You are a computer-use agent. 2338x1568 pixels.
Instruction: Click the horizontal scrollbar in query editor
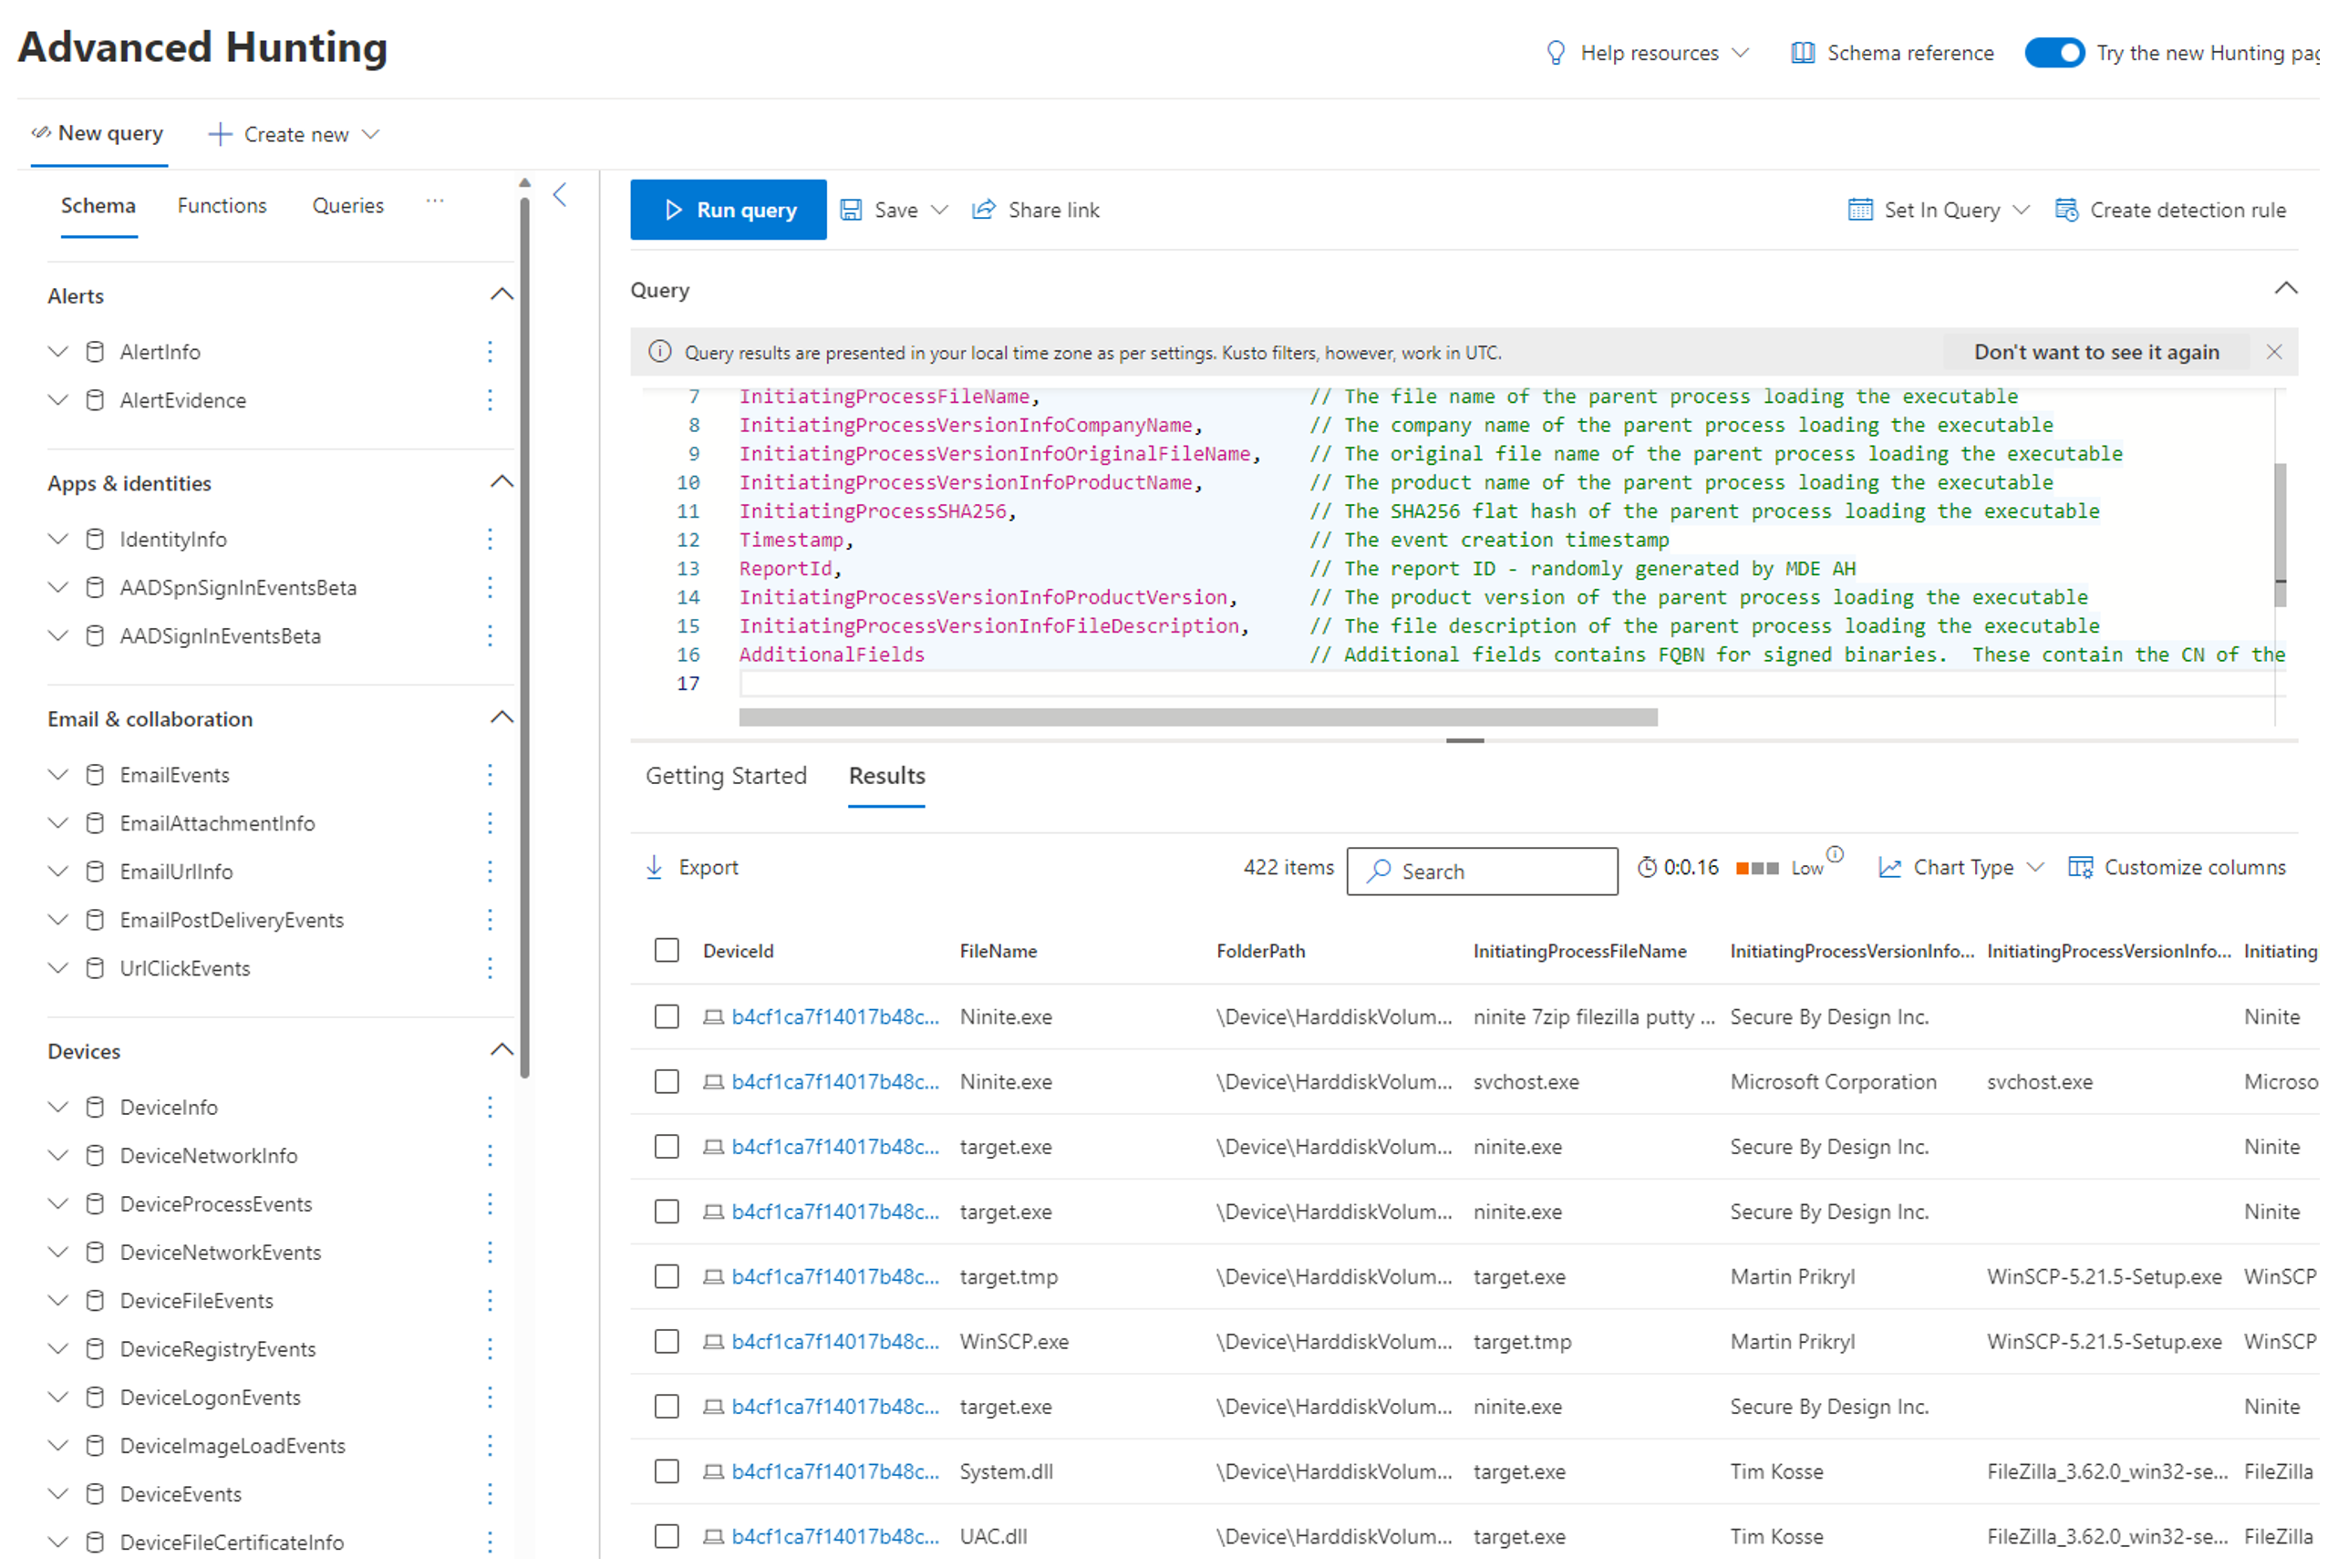coord(1197,717)
